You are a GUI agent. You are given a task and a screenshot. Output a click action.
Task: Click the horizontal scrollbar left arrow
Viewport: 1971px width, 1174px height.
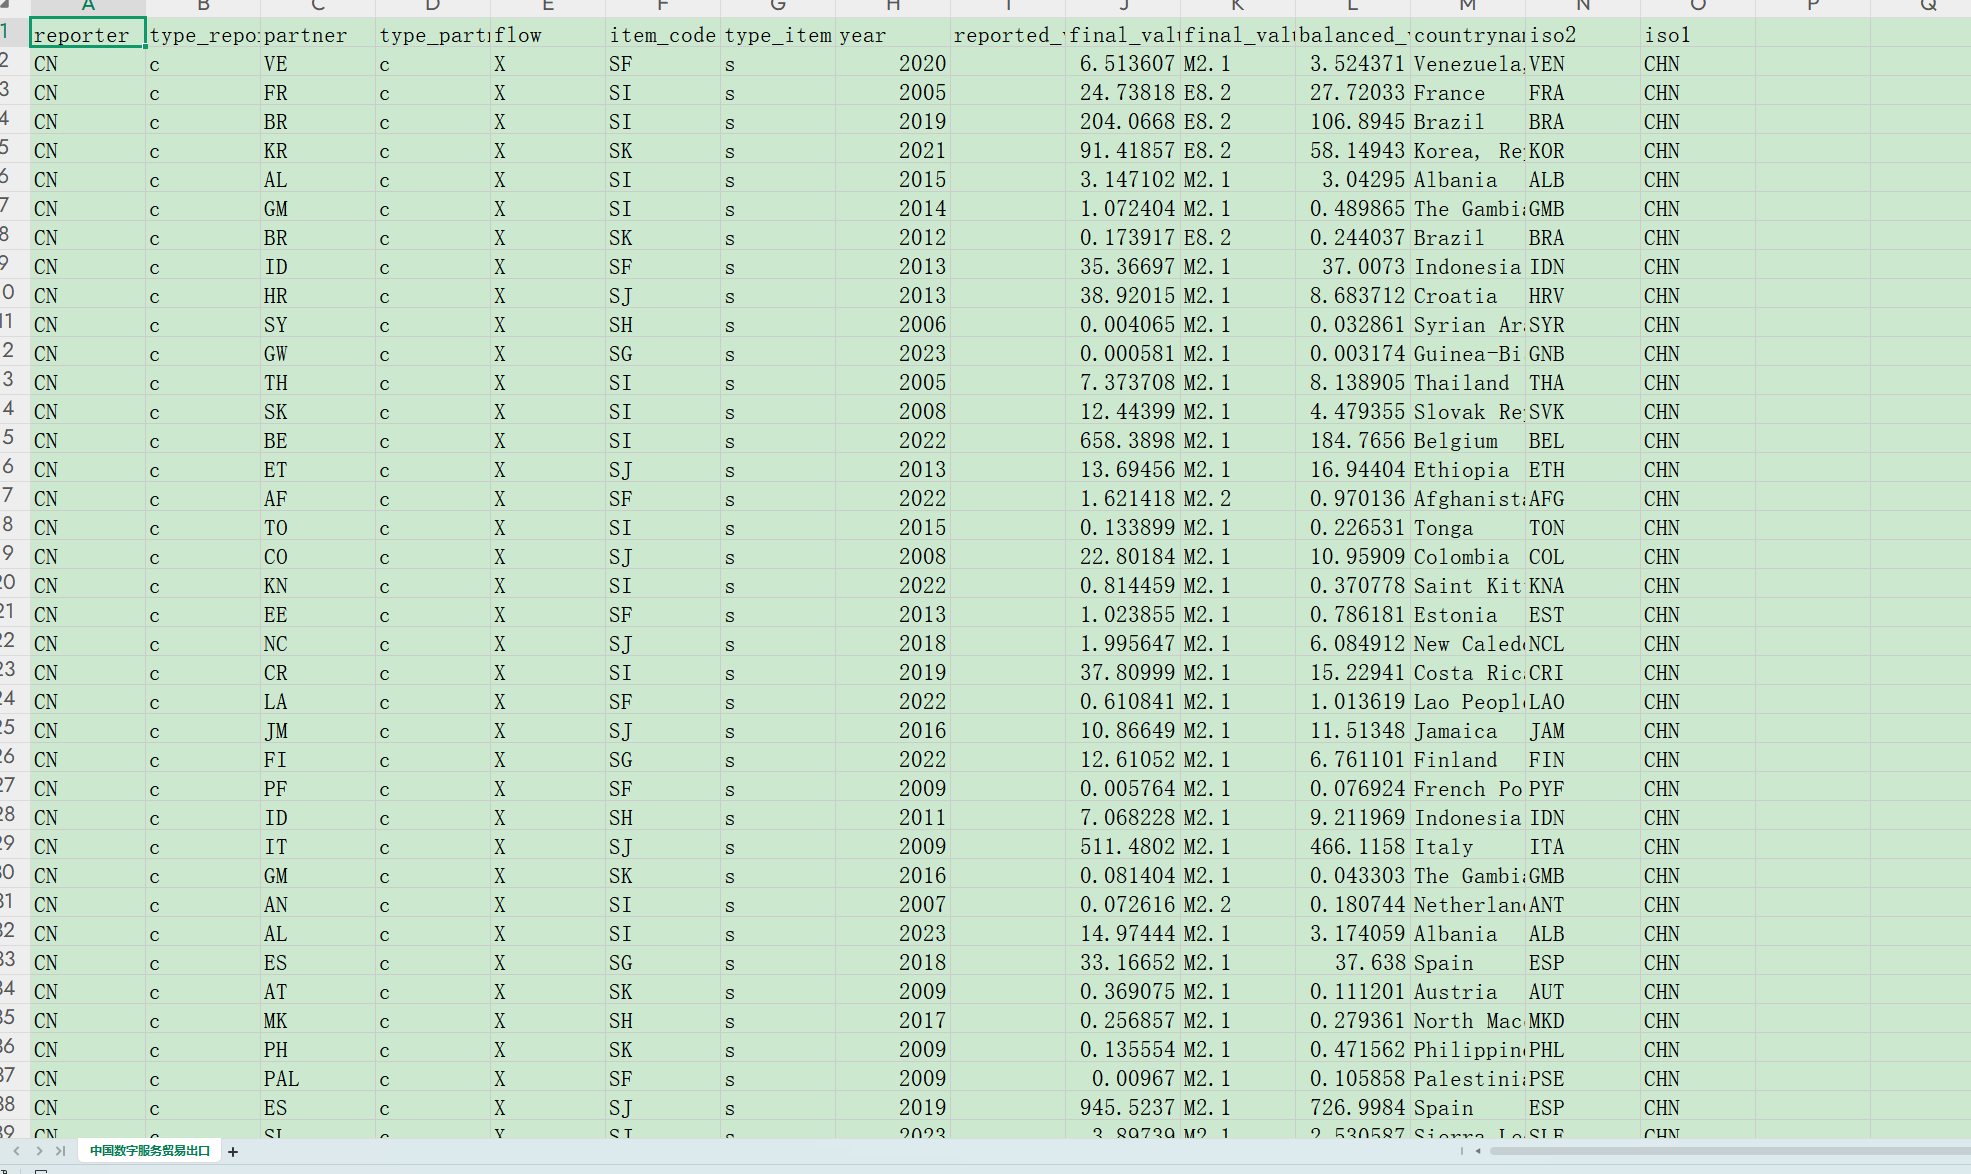point(1478,1151)
